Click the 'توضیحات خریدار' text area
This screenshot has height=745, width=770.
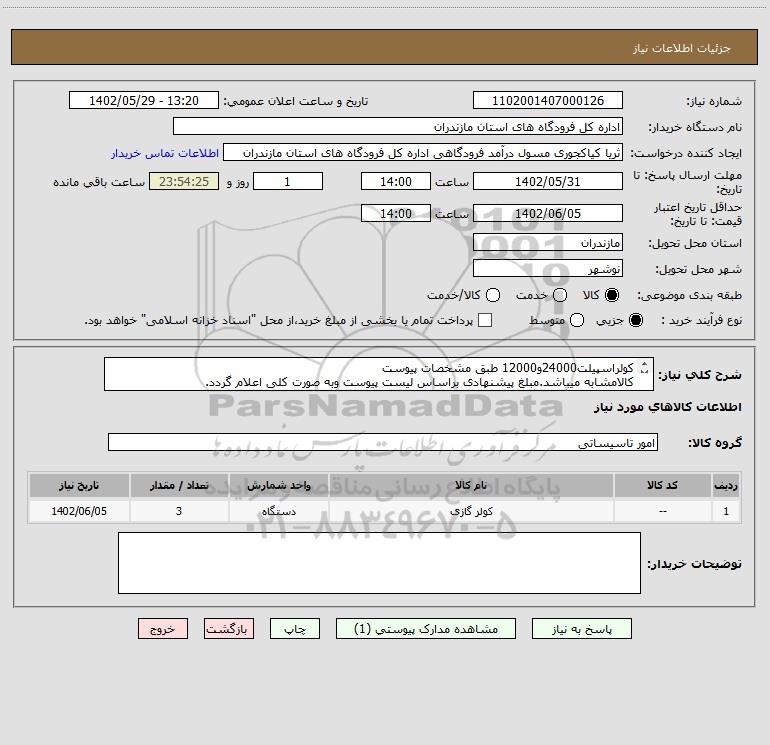tap(380, 562)
